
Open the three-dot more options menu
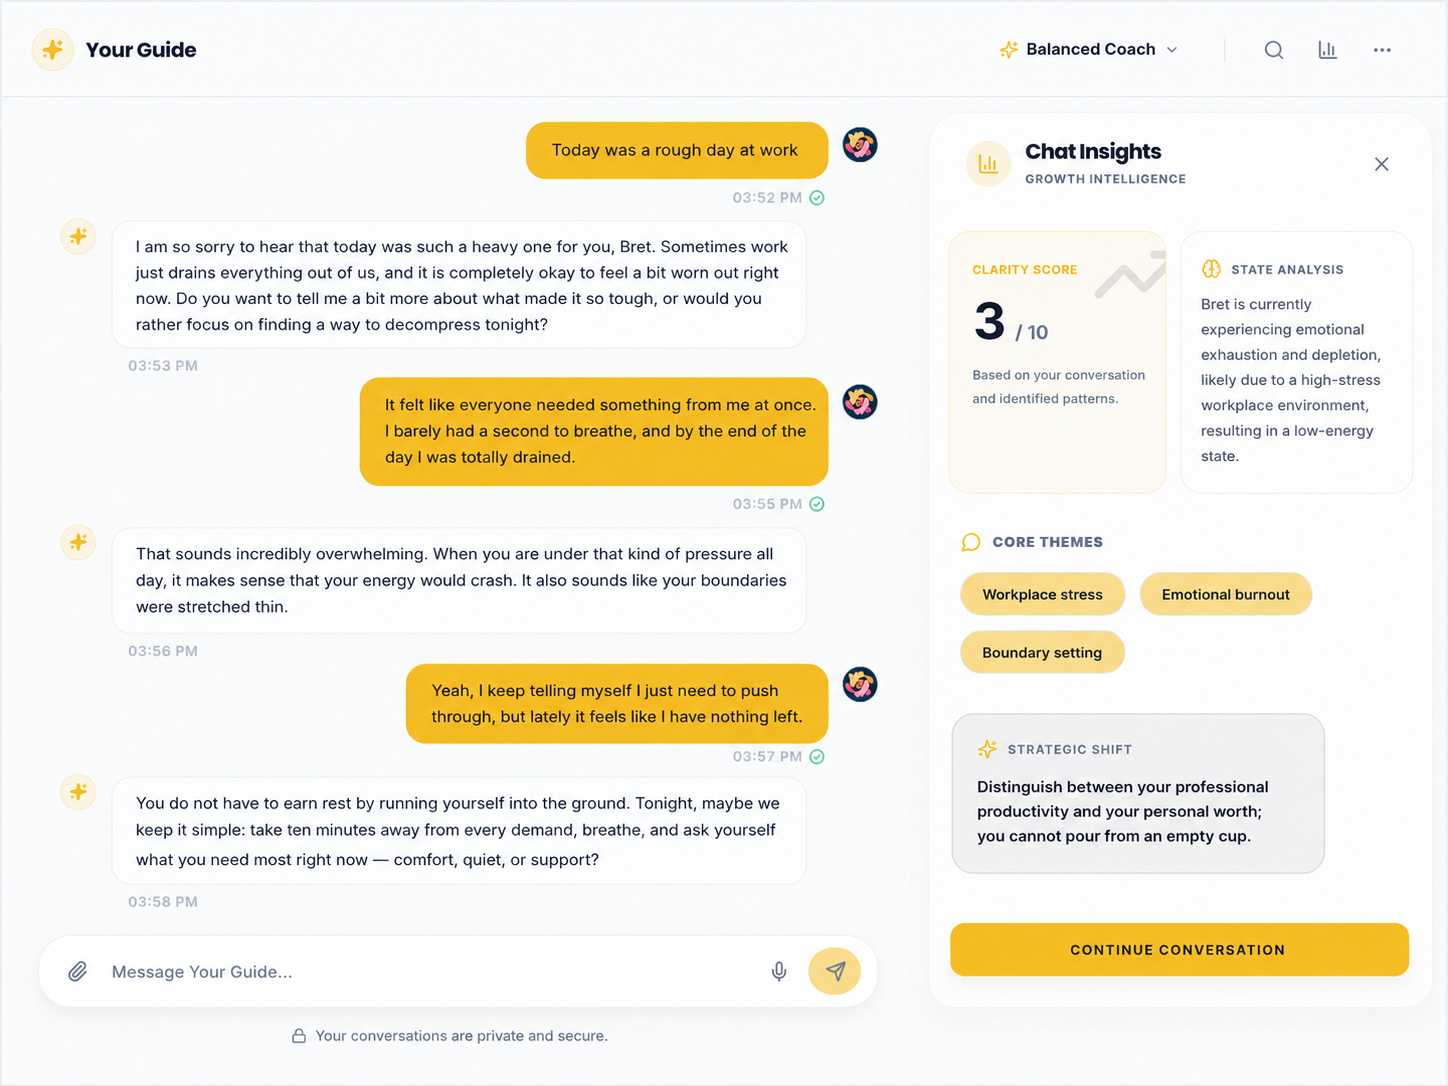(1382, 50)
